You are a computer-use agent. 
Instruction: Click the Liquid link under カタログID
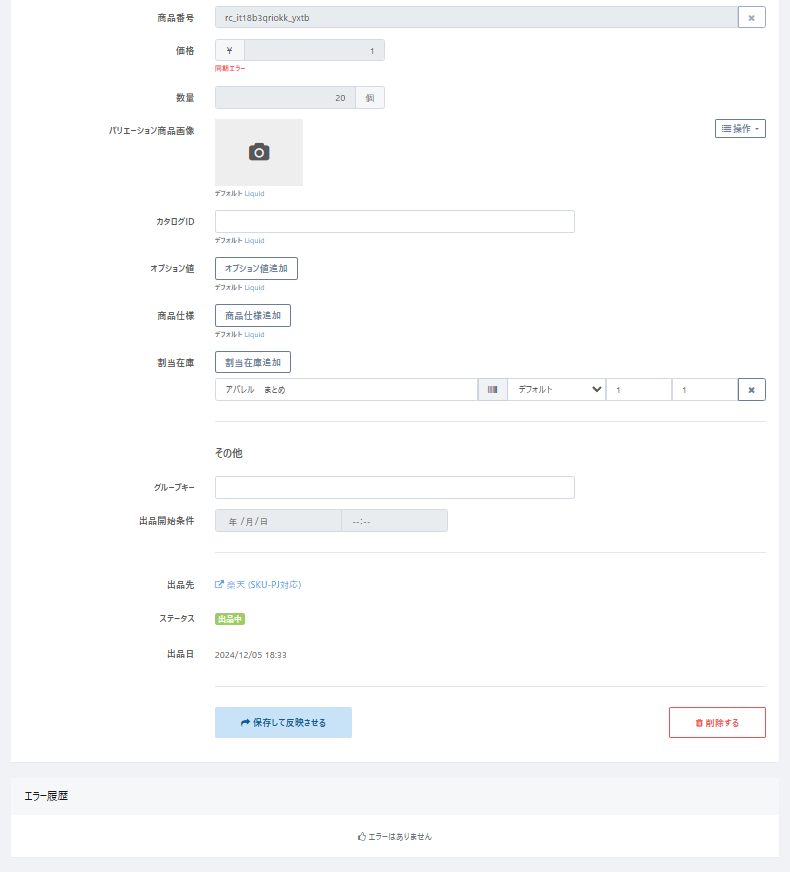[x=255, y=240]
